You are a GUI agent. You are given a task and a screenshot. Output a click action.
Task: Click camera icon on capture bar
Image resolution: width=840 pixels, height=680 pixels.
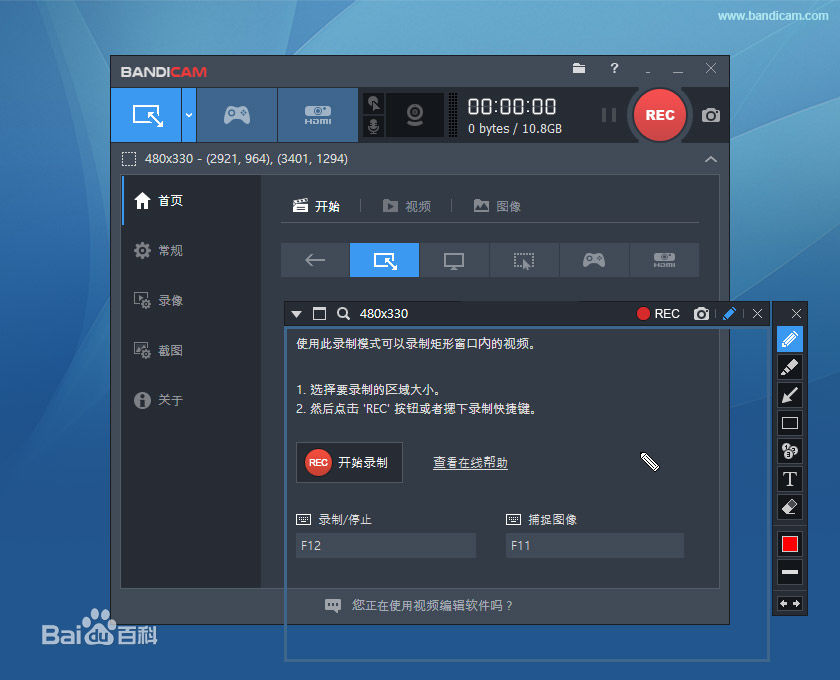tap(701, 313)
